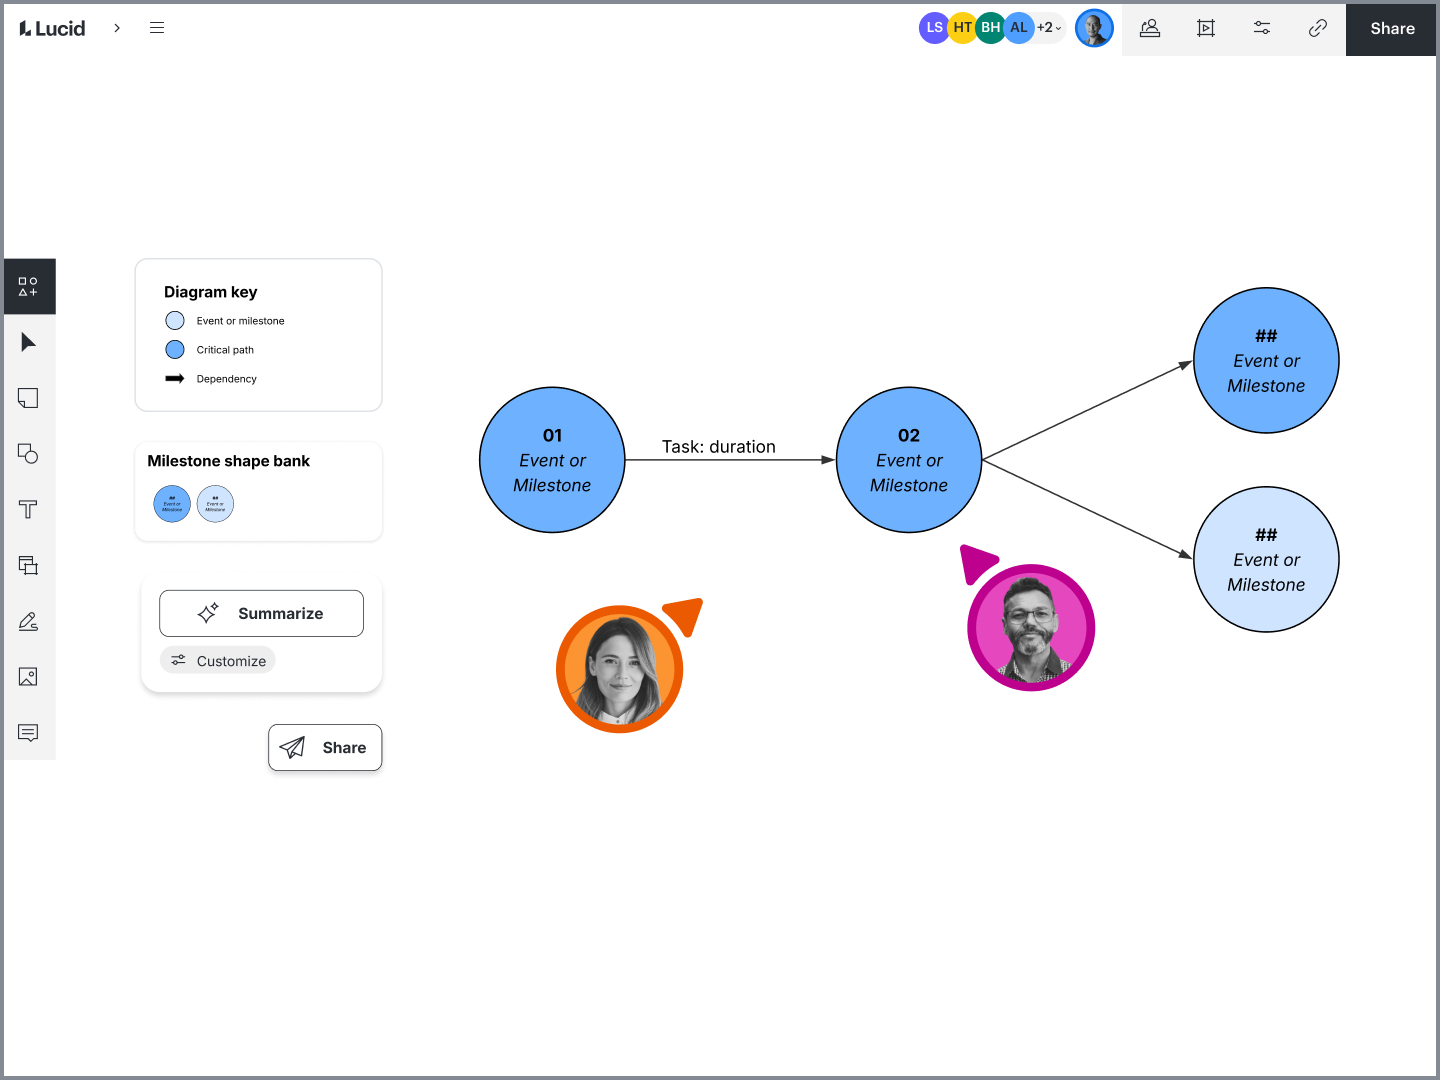The width and height of the screenshot is (1440, 1080).
Task: Click the Critical path color swatch
Action: coord(175,350)
